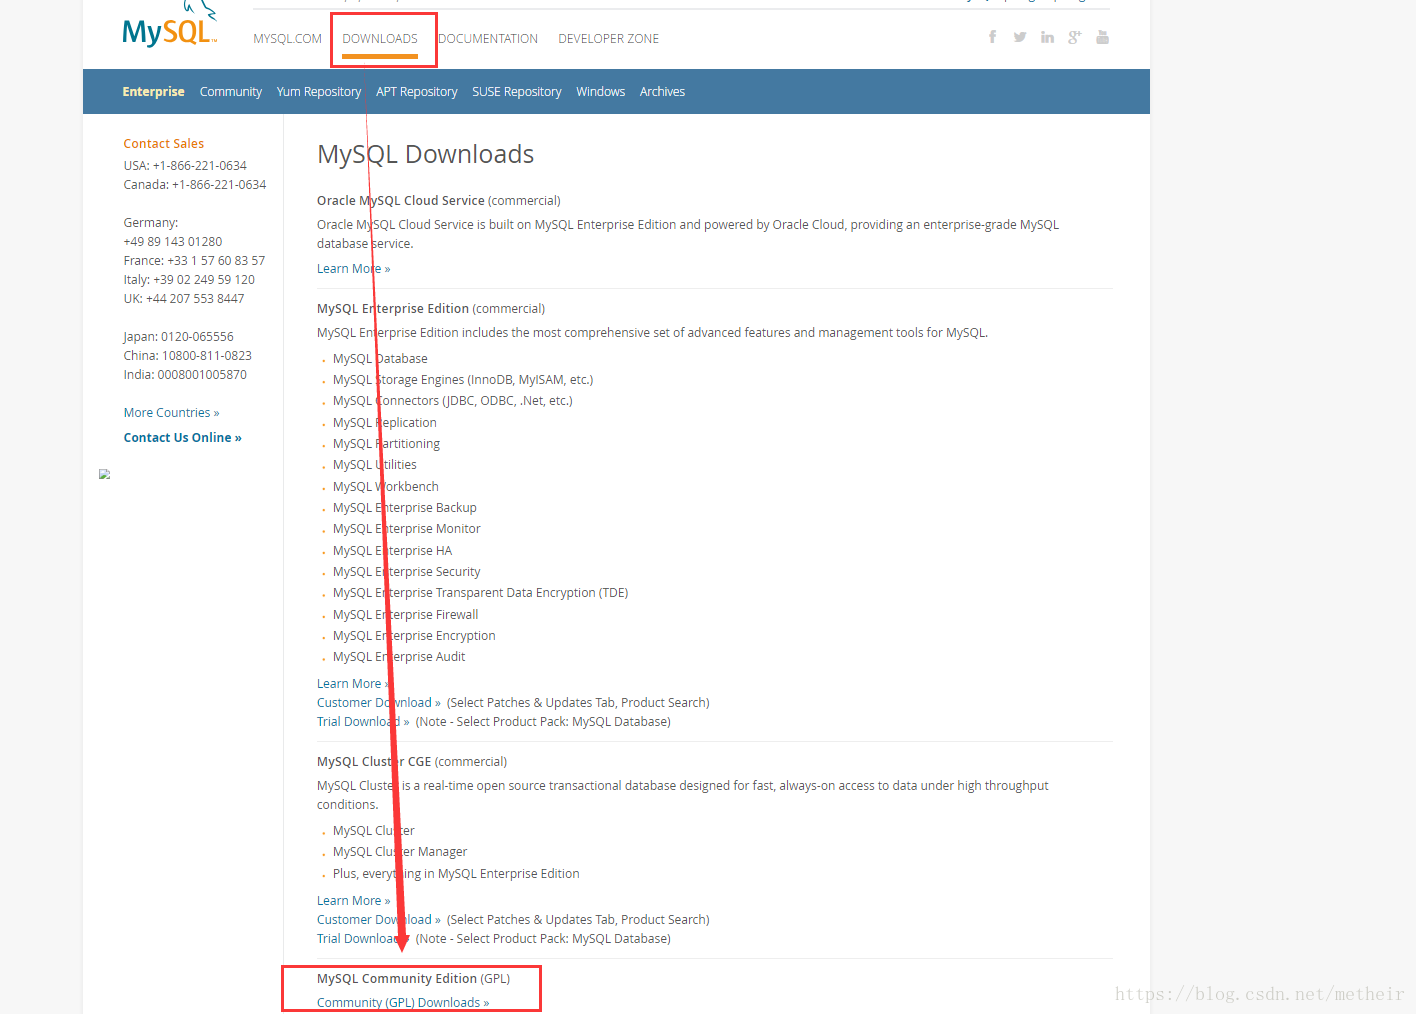
Task: Click the MySQL Enterprise Encryption list item
Action: coord(414,636)
